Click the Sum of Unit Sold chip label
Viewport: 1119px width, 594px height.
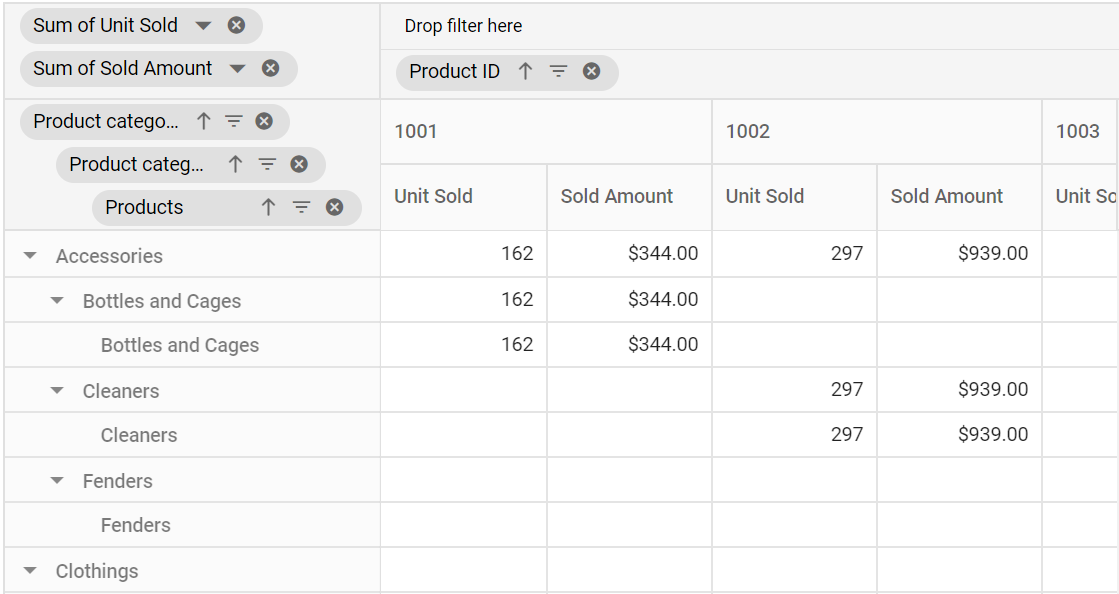pos(106,26)
